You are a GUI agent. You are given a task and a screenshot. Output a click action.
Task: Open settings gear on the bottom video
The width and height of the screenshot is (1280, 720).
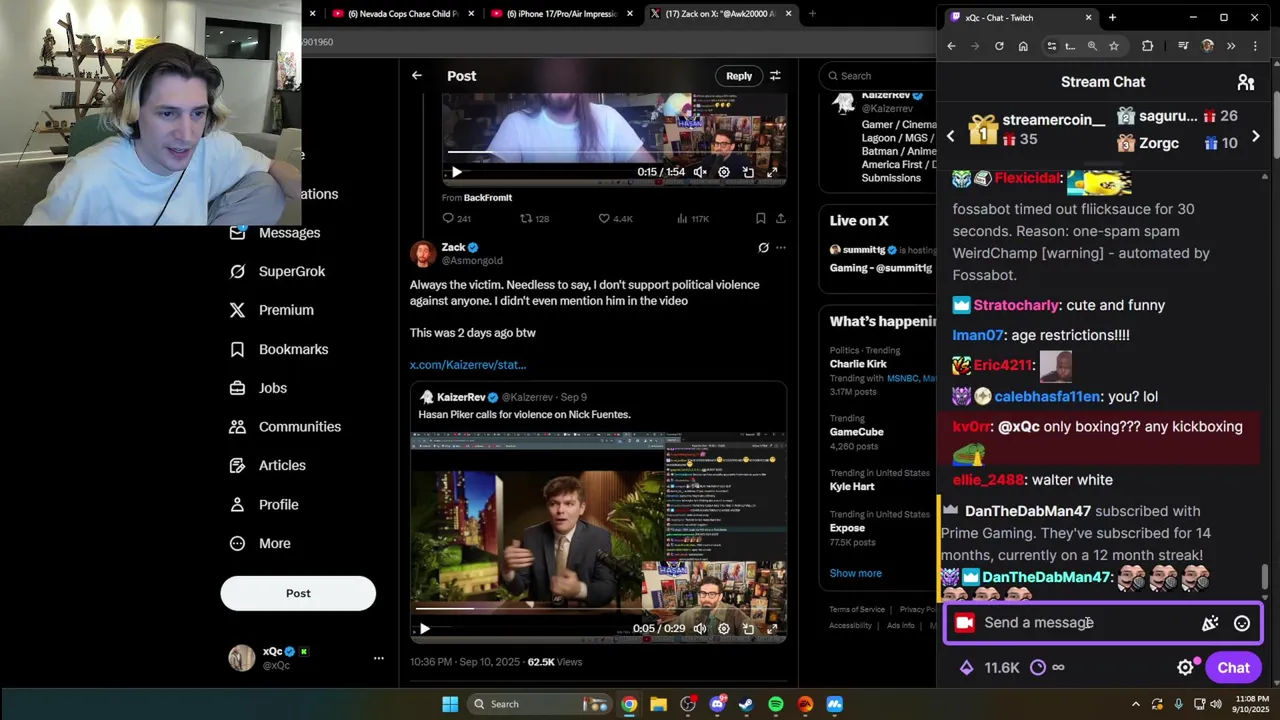(x=724, y=629)
